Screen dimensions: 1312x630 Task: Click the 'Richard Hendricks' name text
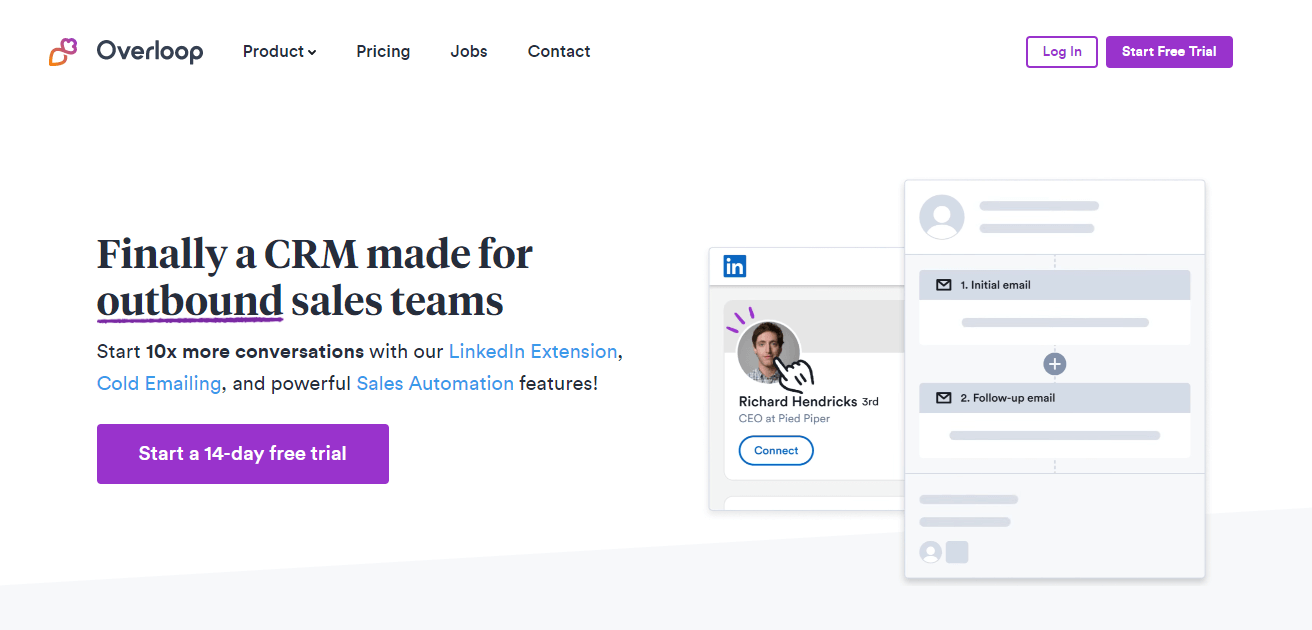[x=798, y=401]
